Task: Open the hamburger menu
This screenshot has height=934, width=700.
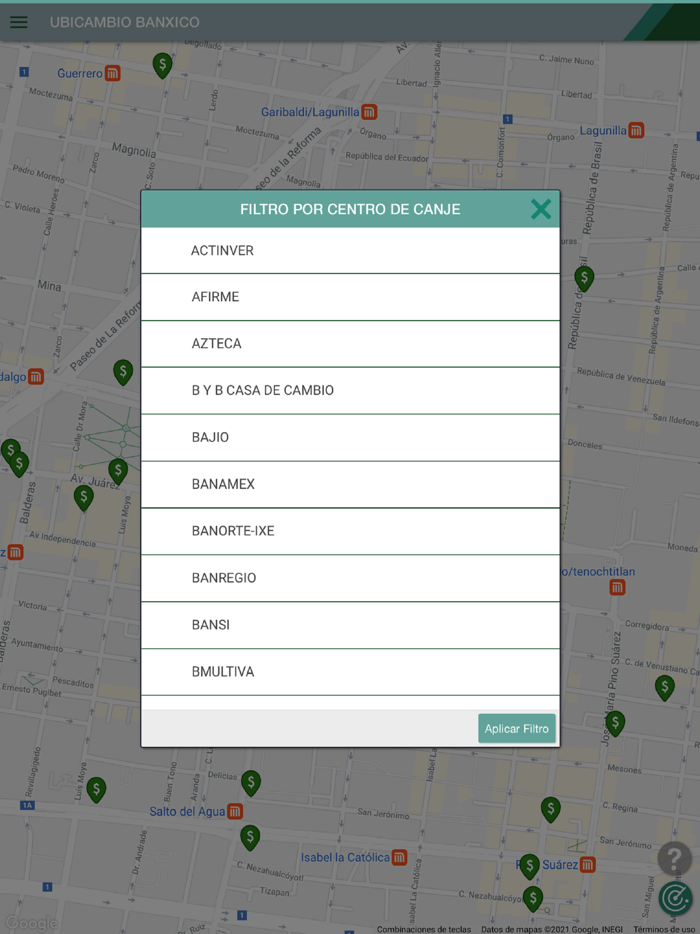Action: coord(18,22)
